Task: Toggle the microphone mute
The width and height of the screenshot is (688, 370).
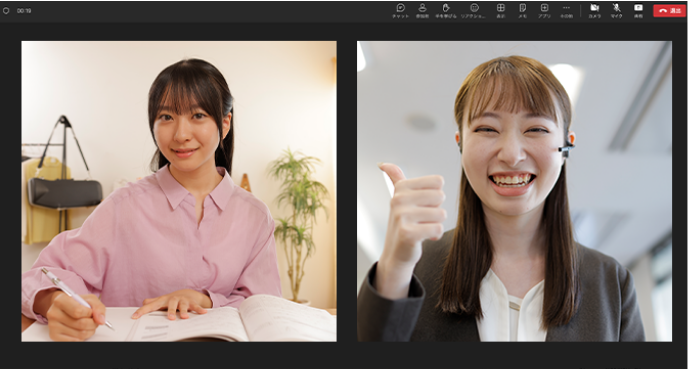Action: coord(616,11)
